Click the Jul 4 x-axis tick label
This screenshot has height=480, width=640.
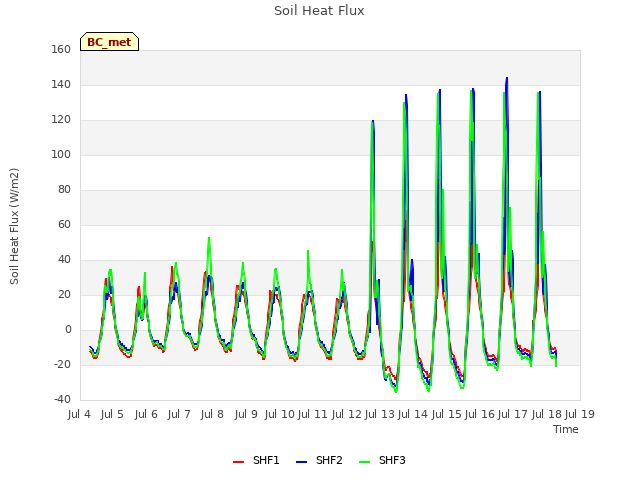[79, 414]
